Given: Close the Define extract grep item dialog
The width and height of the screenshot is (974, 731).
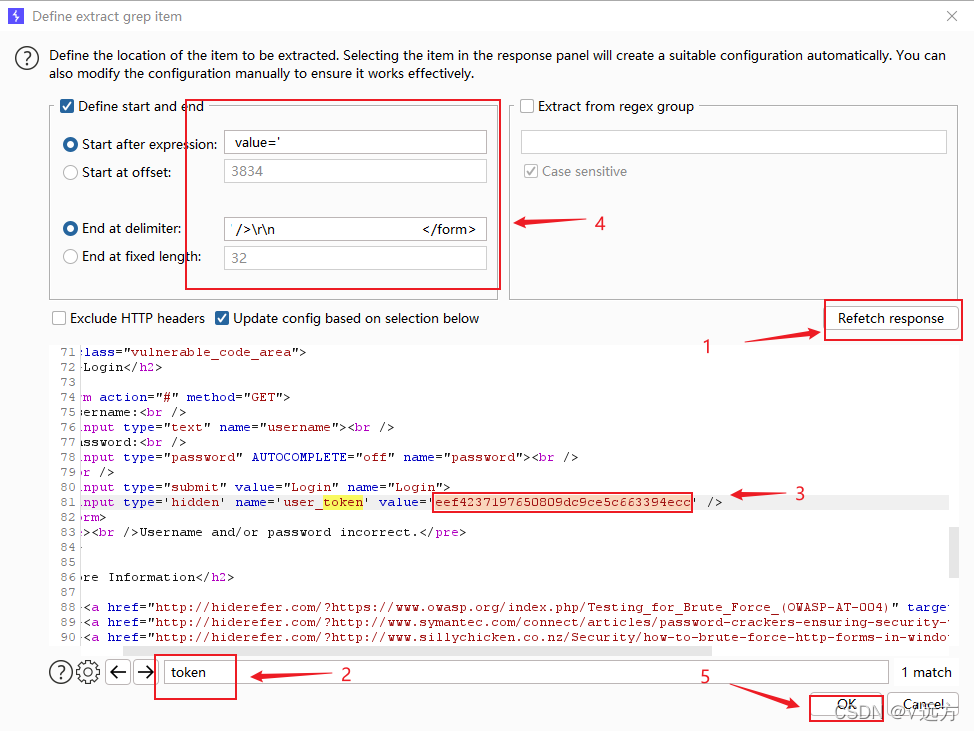Looking at the screenshot, I should (x=952, y=16).
